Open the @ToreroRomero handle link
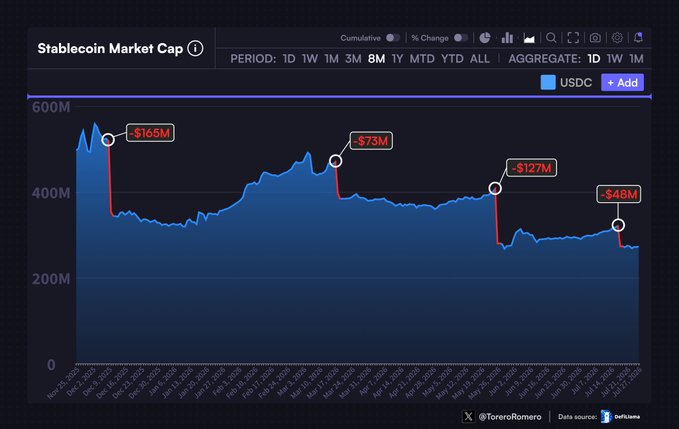 click(510, 416)
